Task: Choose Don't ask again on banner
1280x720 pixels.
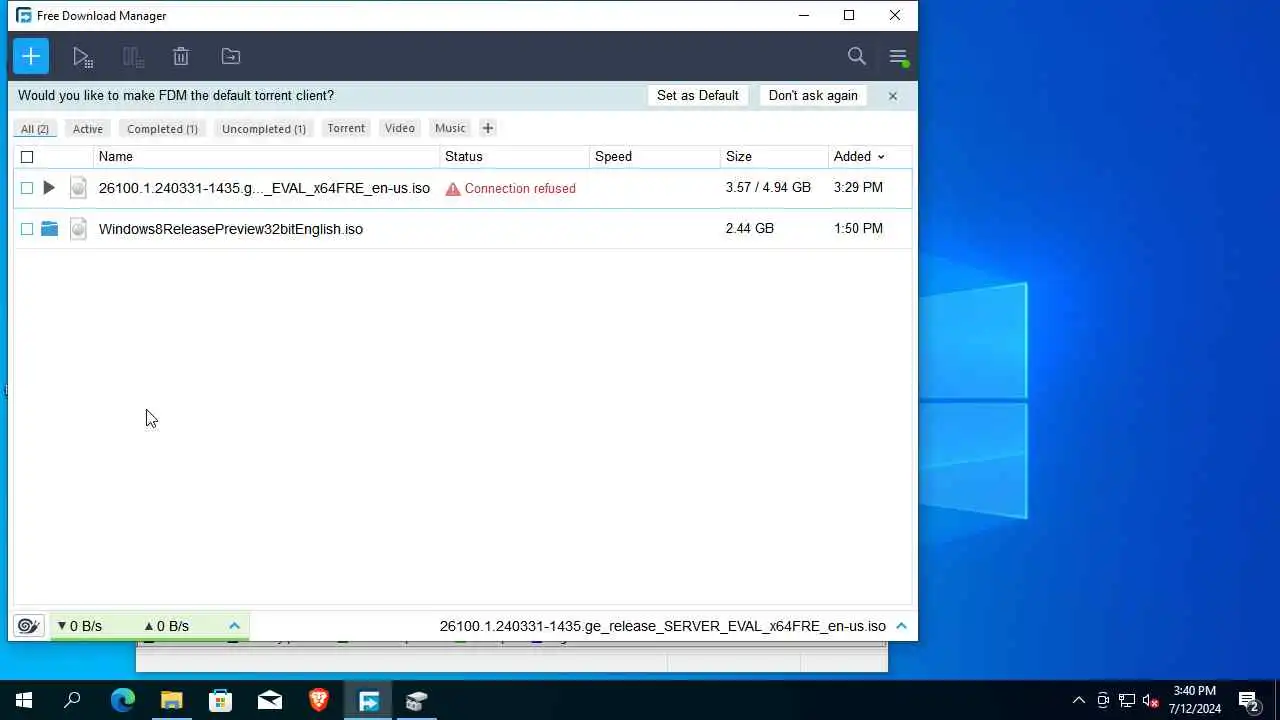Action: 813,96
